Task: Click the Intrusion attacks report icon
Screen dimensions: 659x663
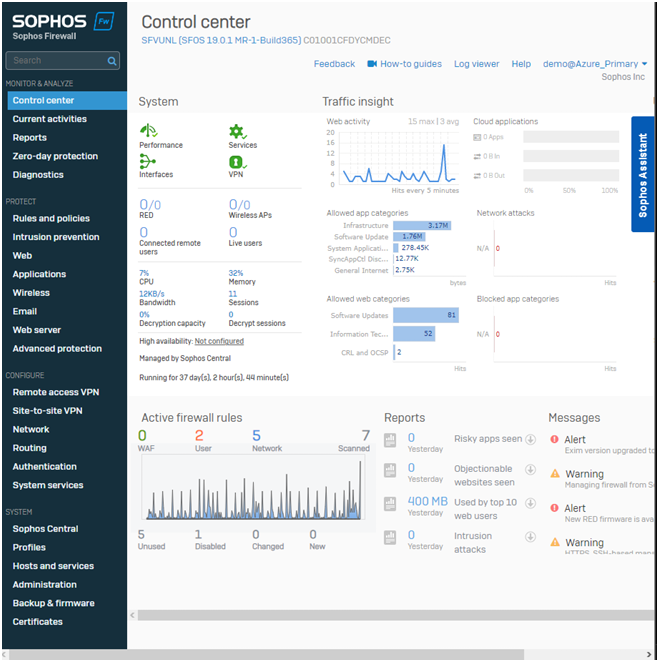Action: tap(390, 537)
